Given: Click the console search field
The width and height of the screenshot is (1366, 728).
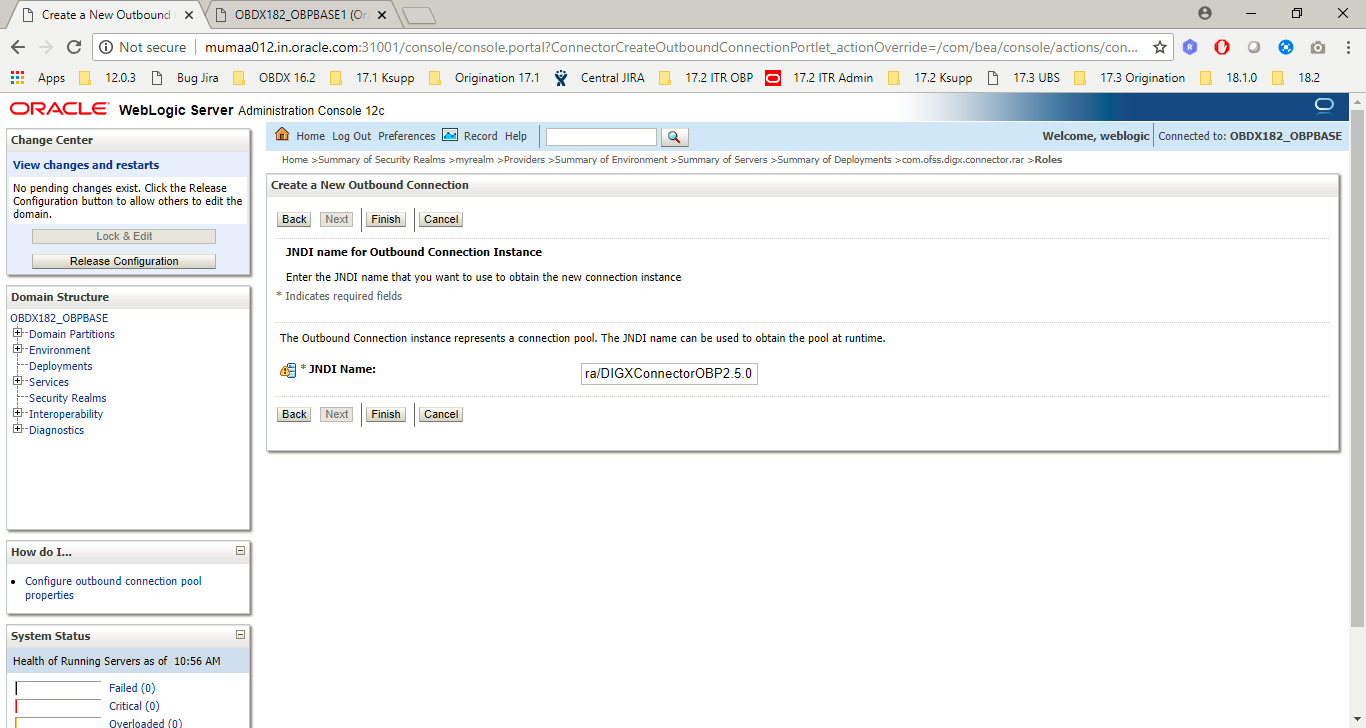Looking at the screenshot, I should [601, 137].
